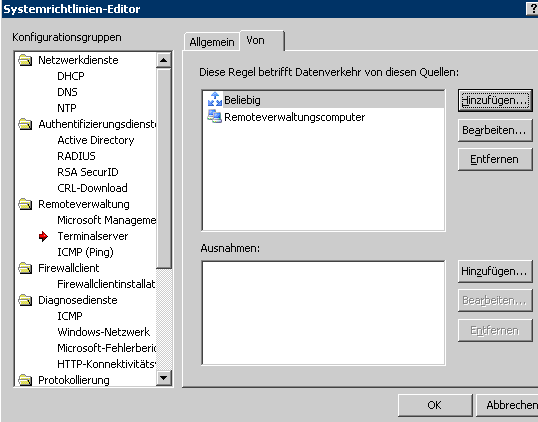The height and width of the screenshot is (422, 538).
Task: Select DHCP in the configuration tree
Action: coord(71,76)
